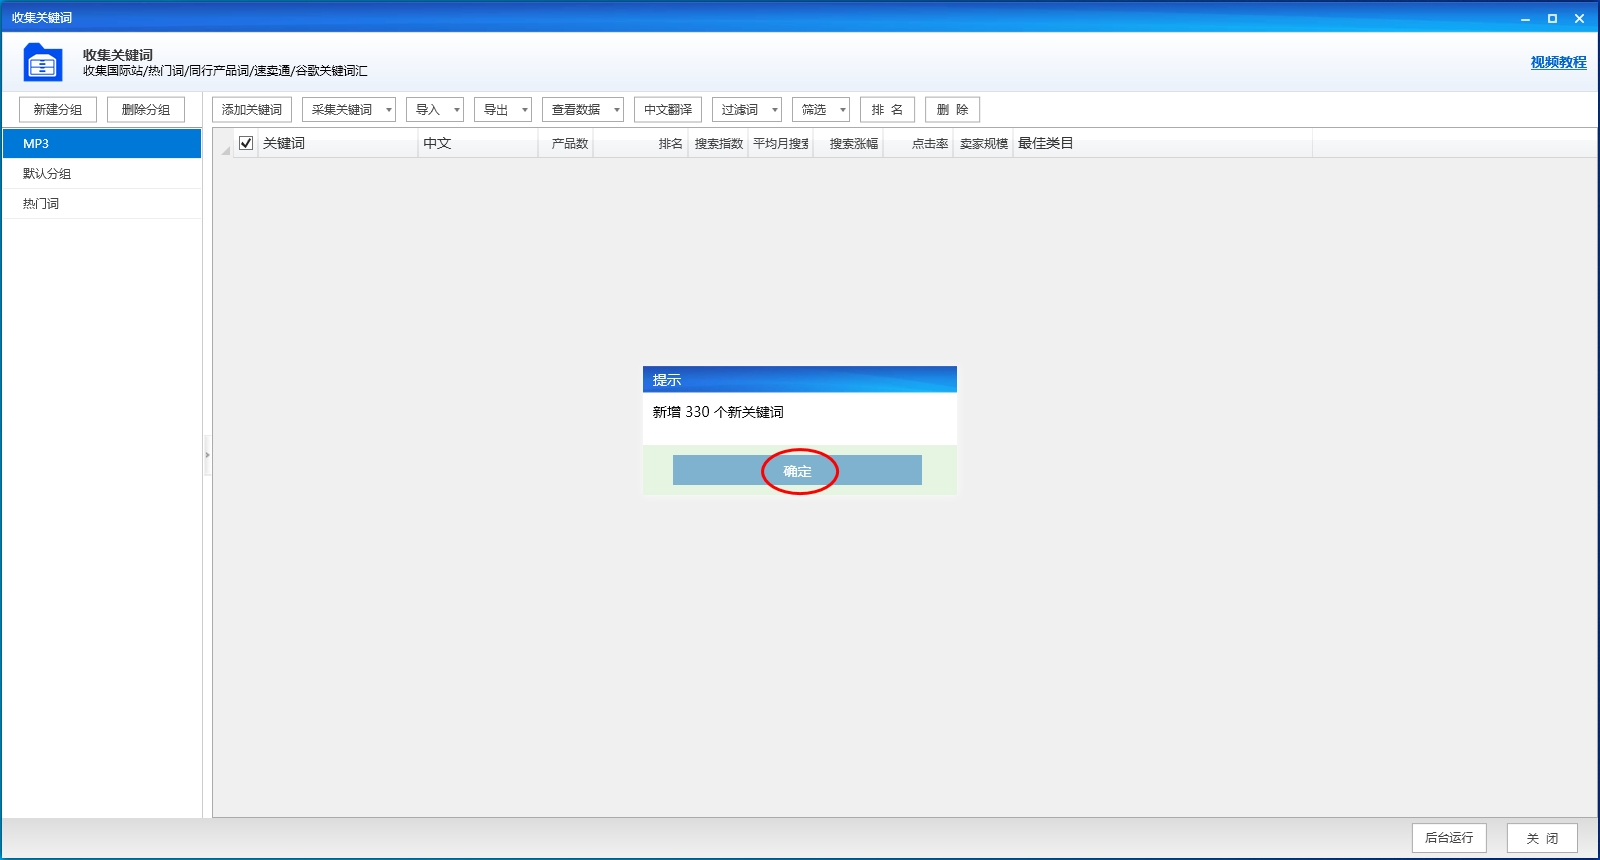Click the 排名 ranking toolbar button

point(887,109)
